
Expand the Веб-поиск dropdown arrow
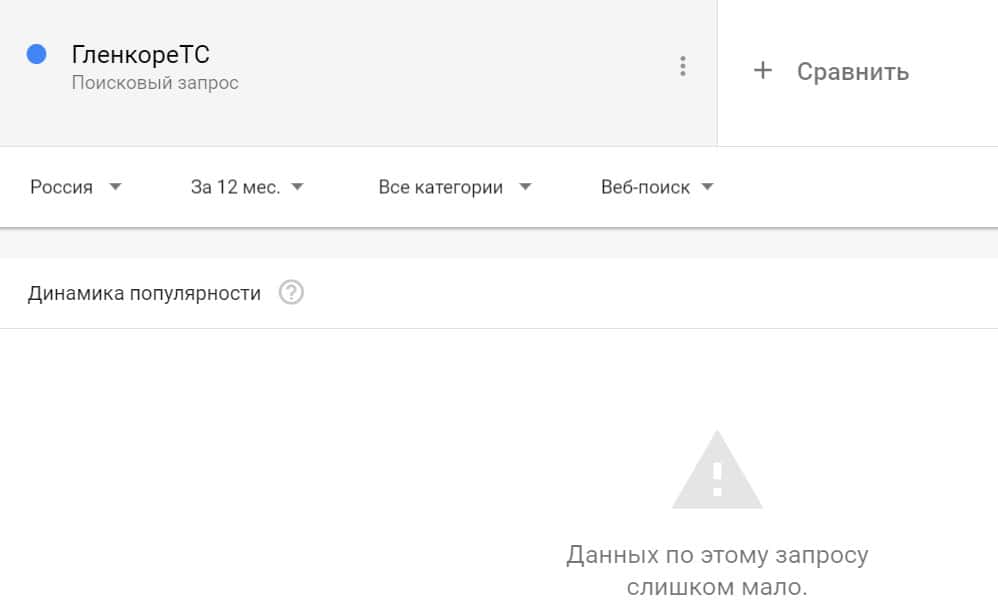[x=708, y=187]
